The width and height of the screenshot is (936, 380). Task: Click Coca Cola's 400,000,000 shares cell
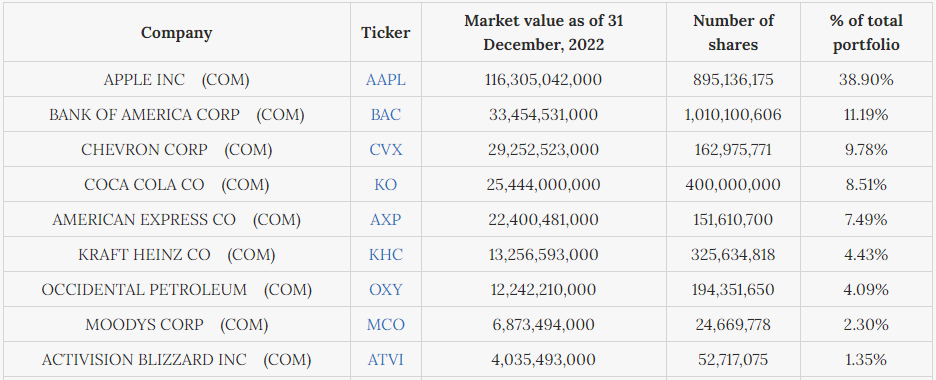pos(733,184)
